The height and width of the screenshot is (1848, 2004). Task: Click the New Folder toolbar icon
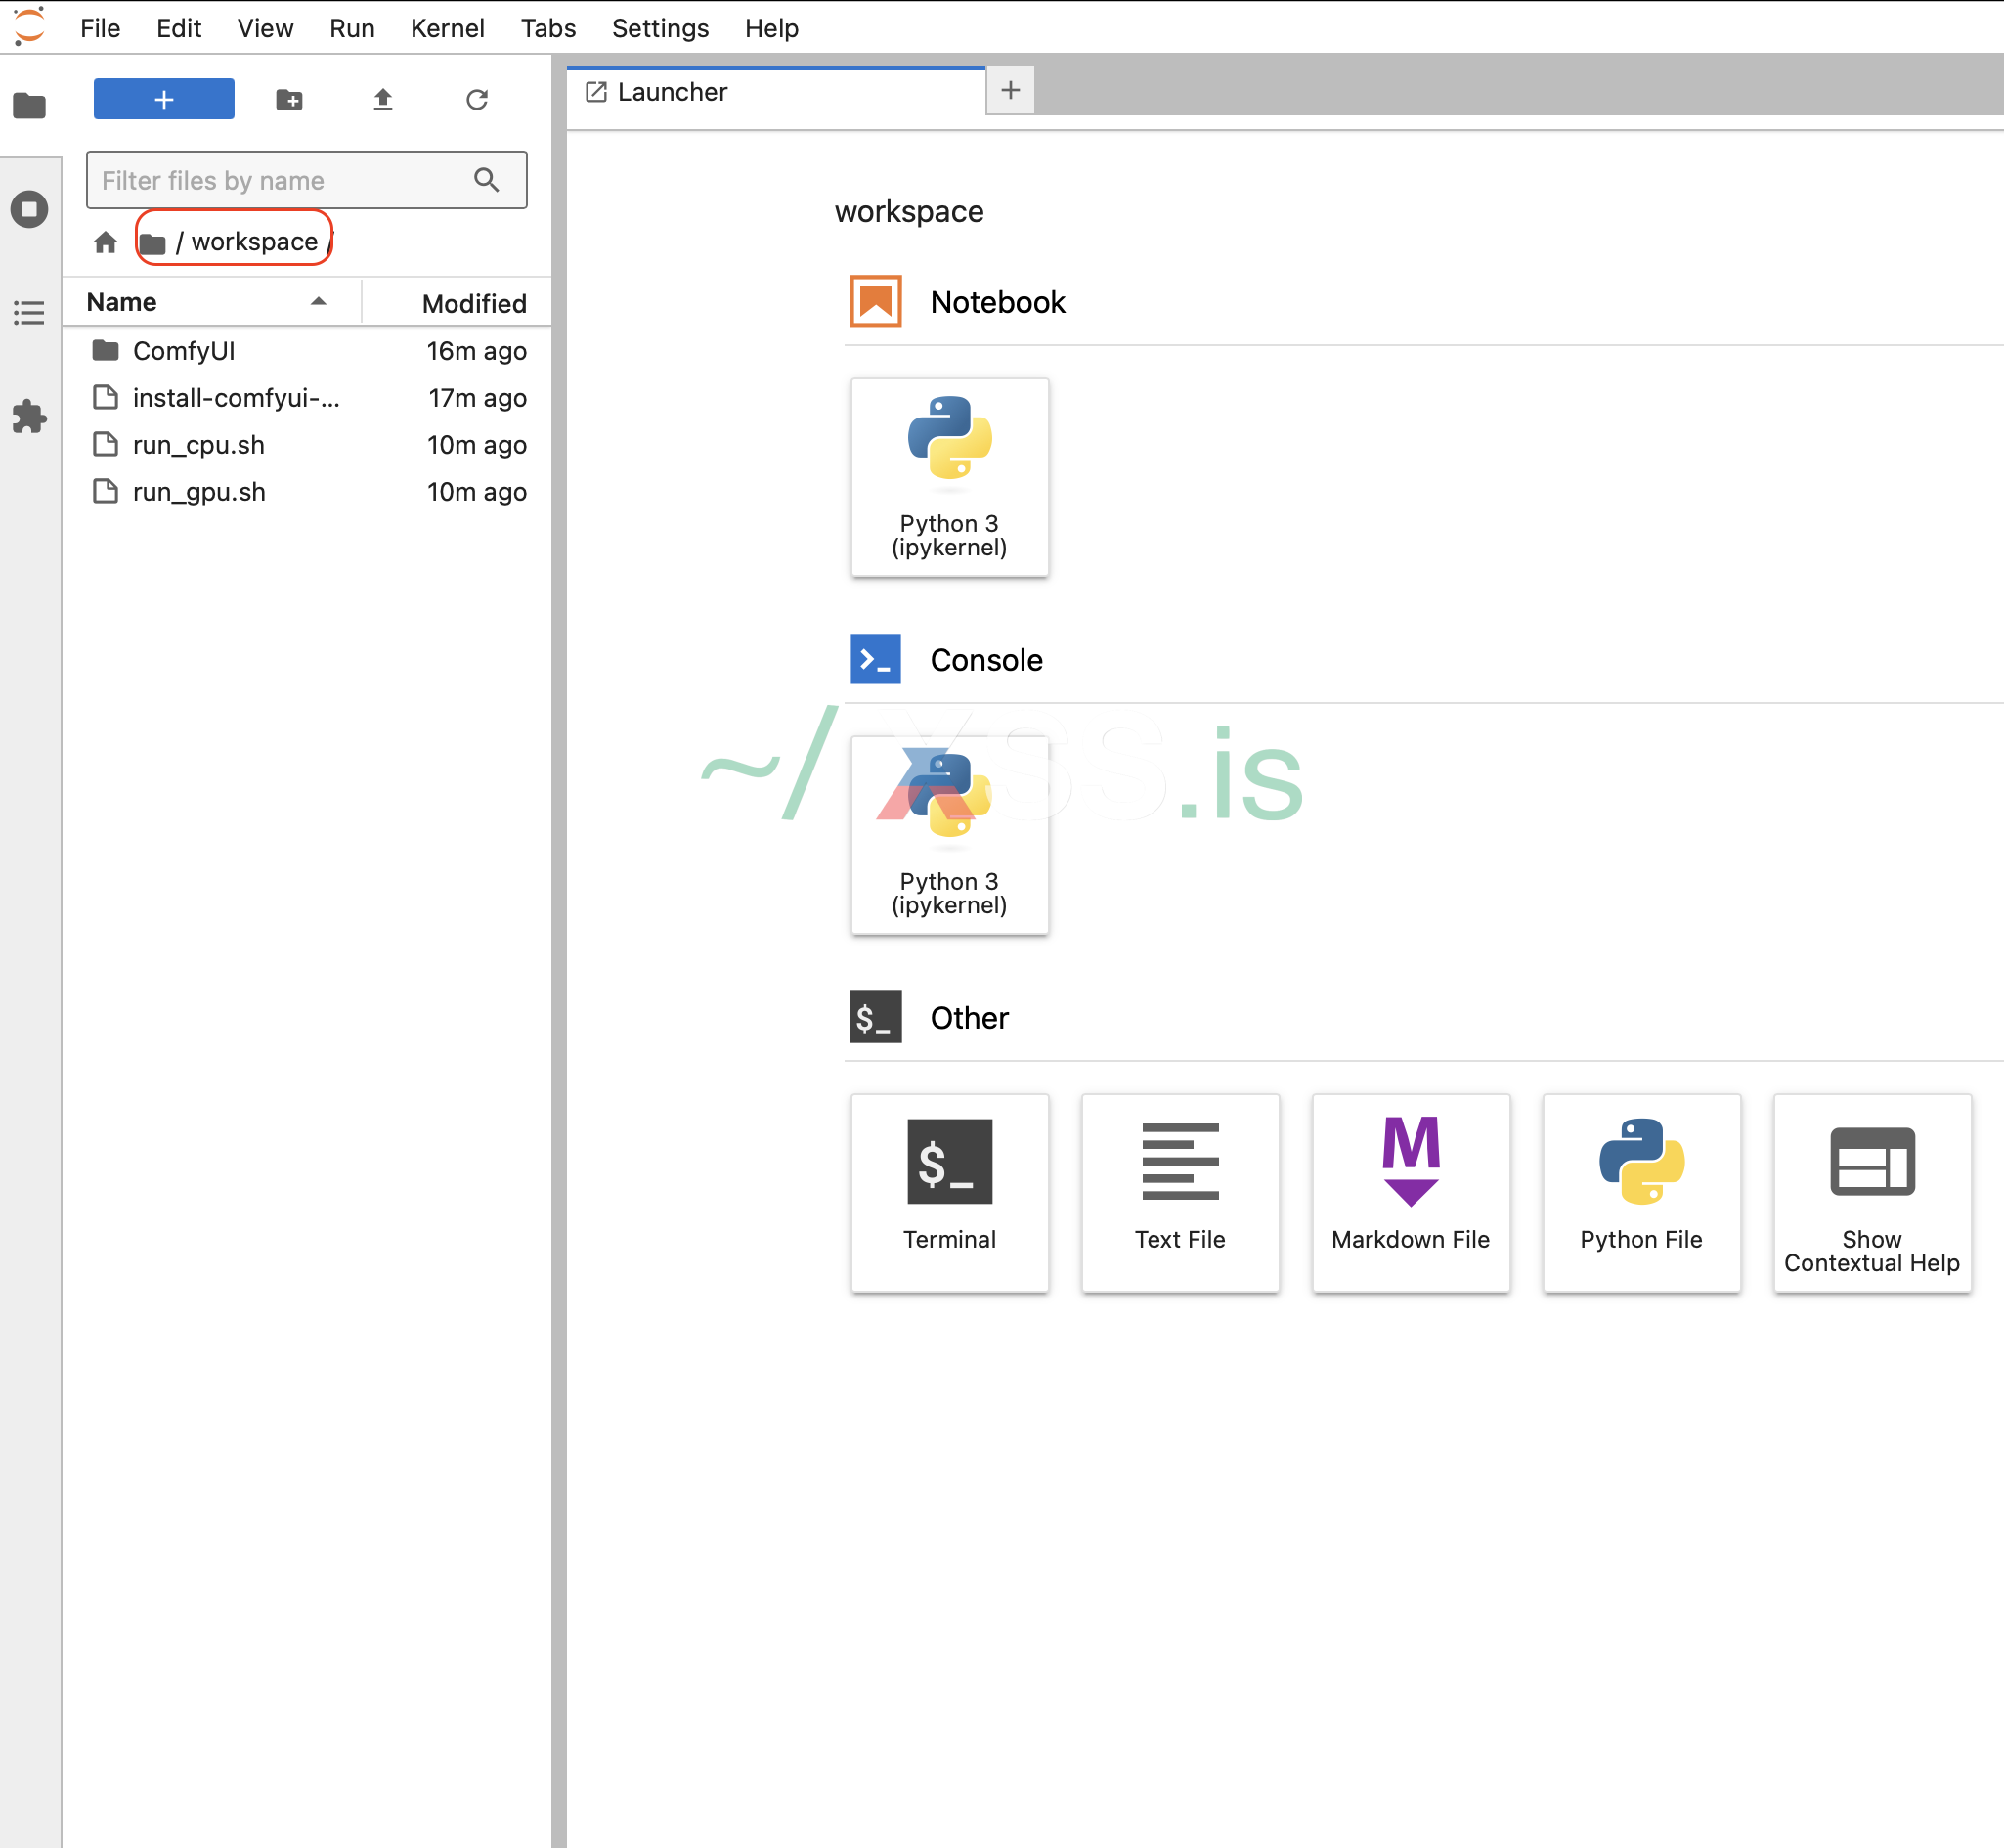[x=289, y=99]
